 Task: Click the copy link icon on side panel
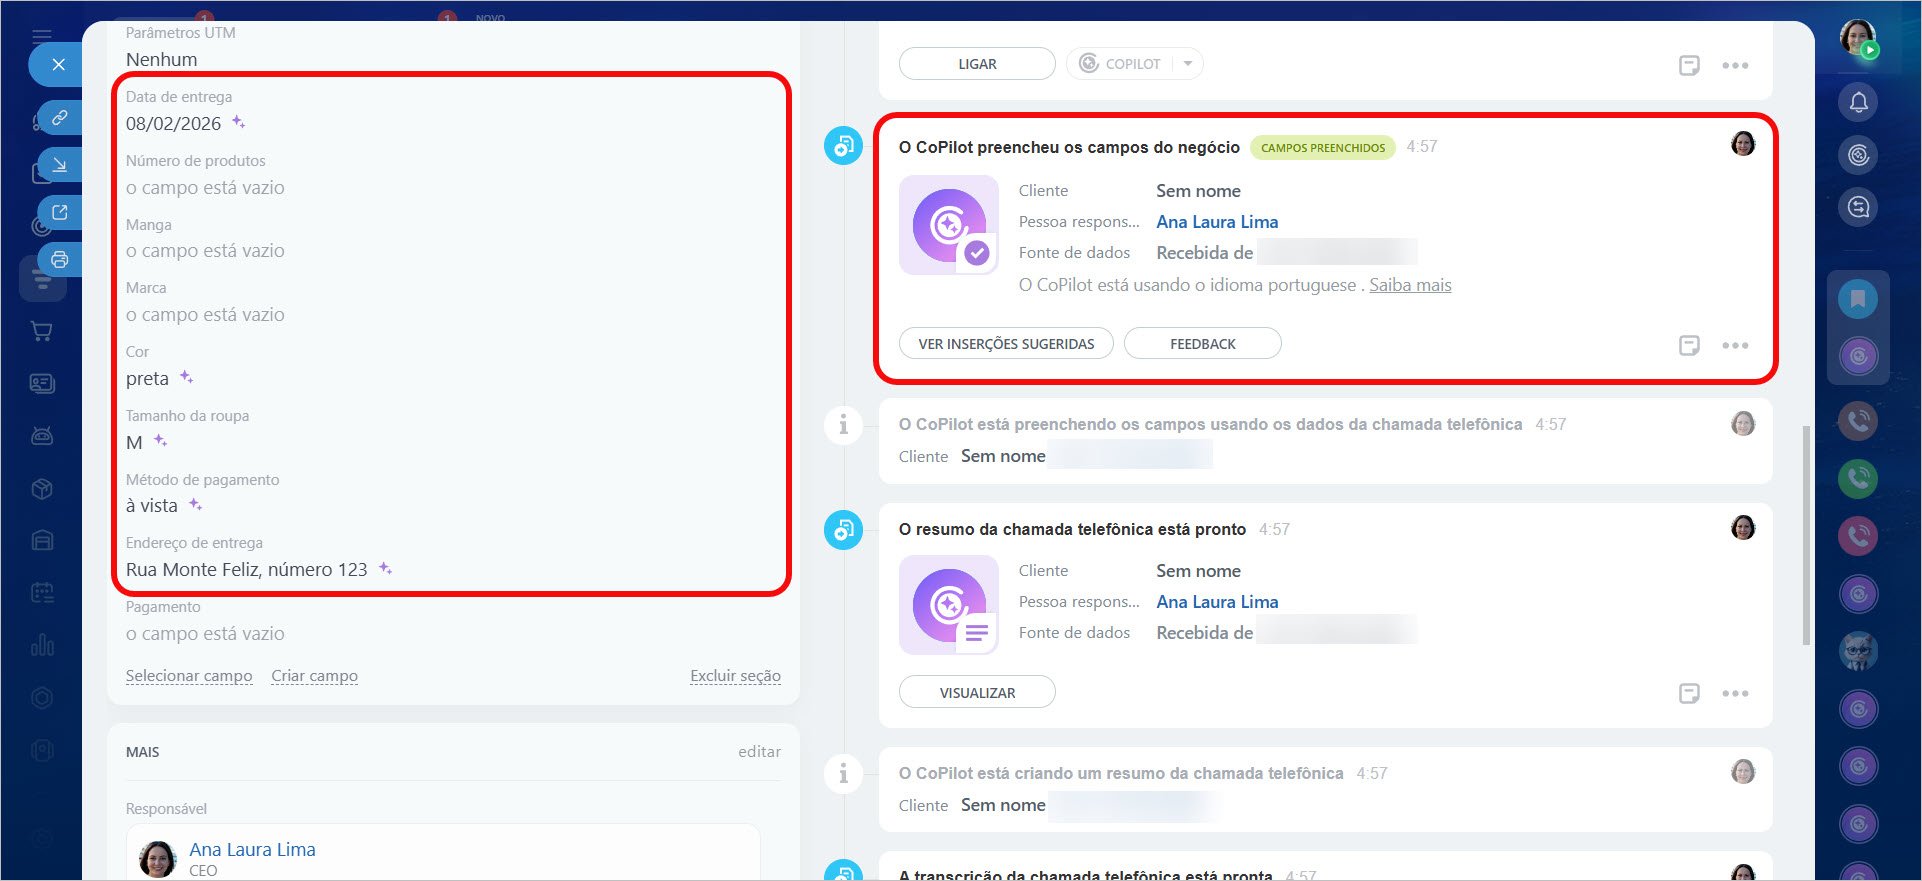[x=60, y=118]
